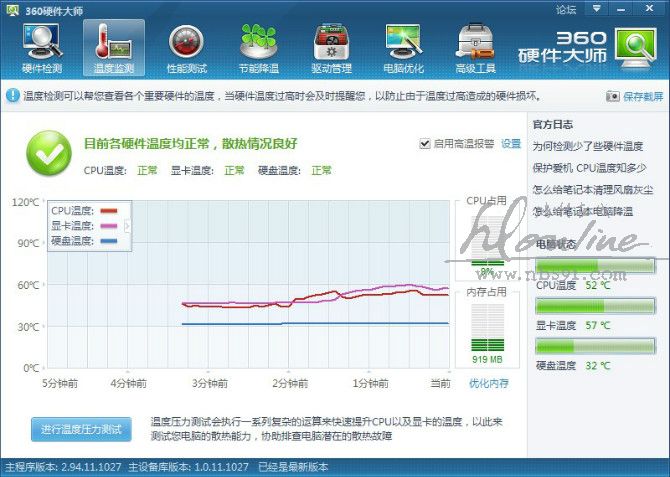This screenshot has height=477, width=670.
Task: Click the 目前各硬件温度均正常 status message
Action: click(x=190, y=144)
